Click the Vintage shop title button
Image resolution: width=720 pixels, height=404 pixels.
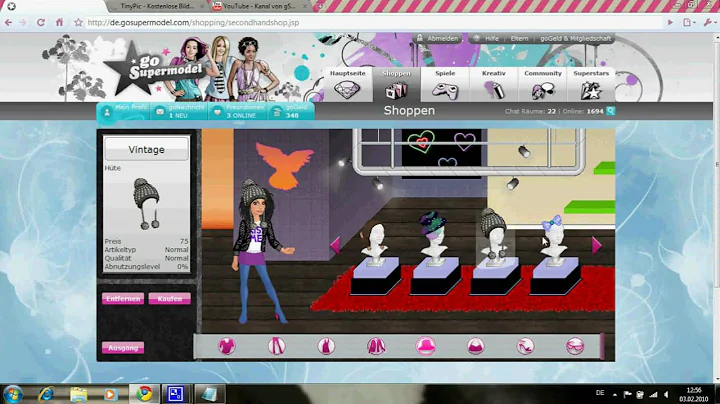[146, 150]
